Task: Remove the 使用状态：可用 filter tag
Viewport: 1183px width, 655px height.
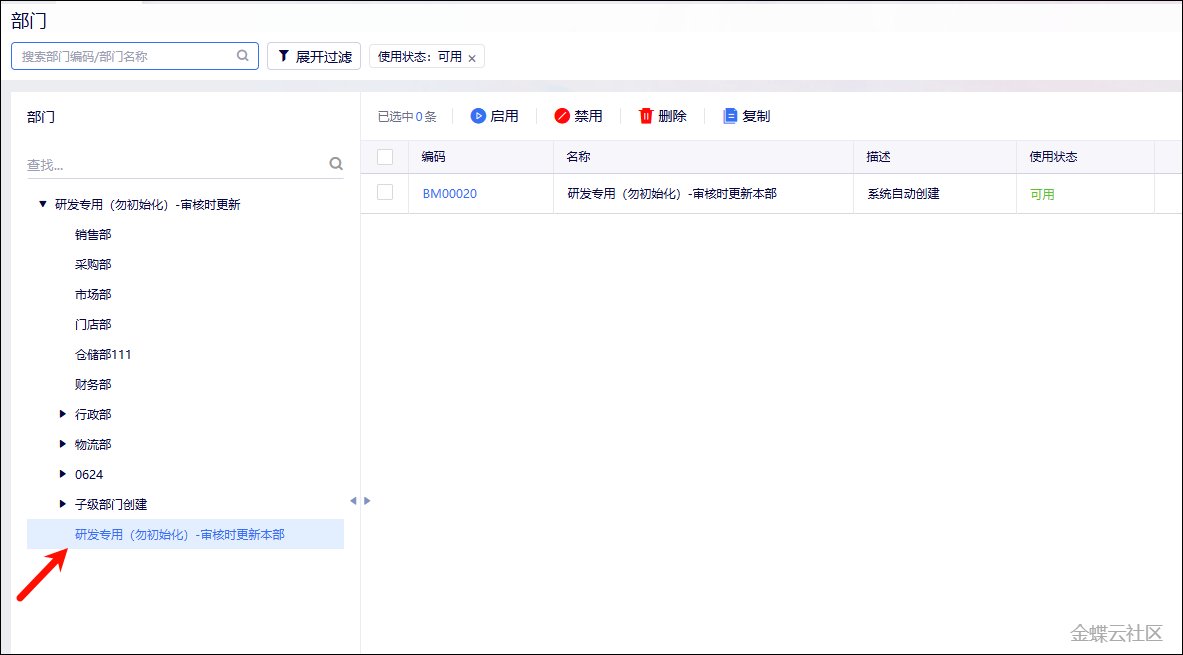Action: pos(472,58)
